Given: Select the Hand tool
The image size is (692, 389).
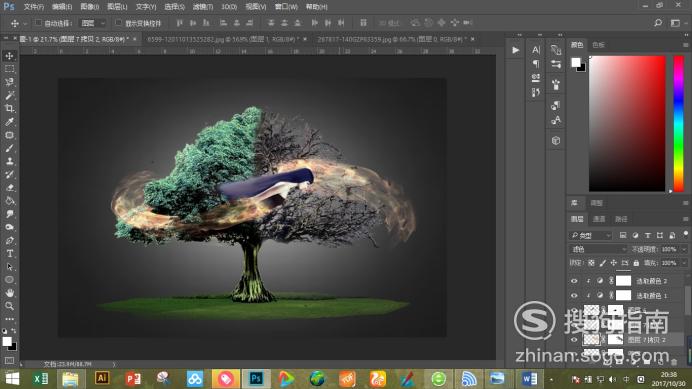Looking at the screenshot, I should [9, 293].
